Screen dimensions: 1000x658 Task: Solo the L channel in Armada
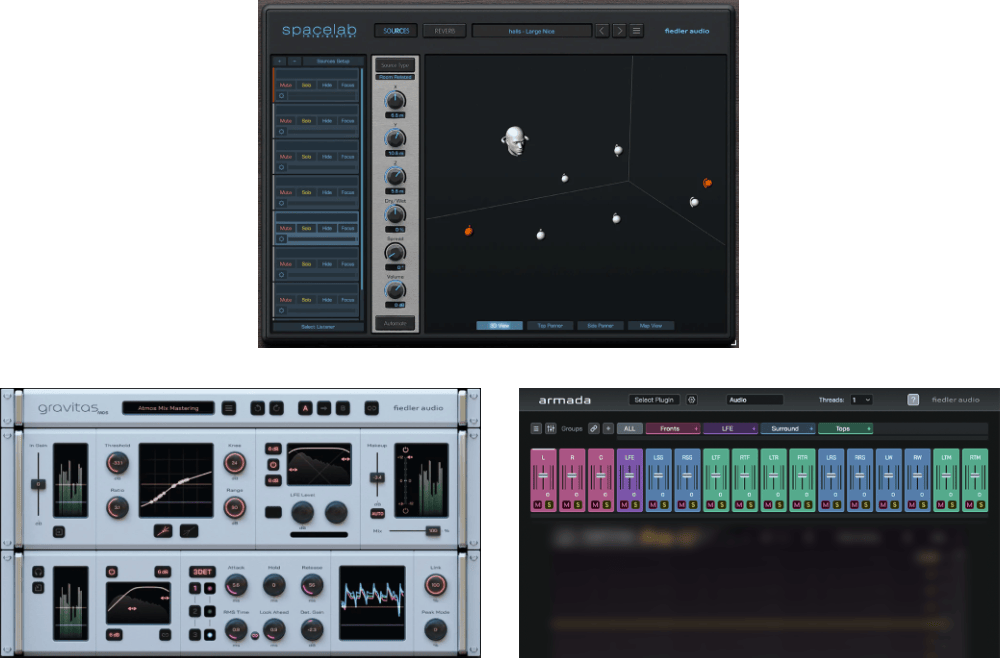549,504
